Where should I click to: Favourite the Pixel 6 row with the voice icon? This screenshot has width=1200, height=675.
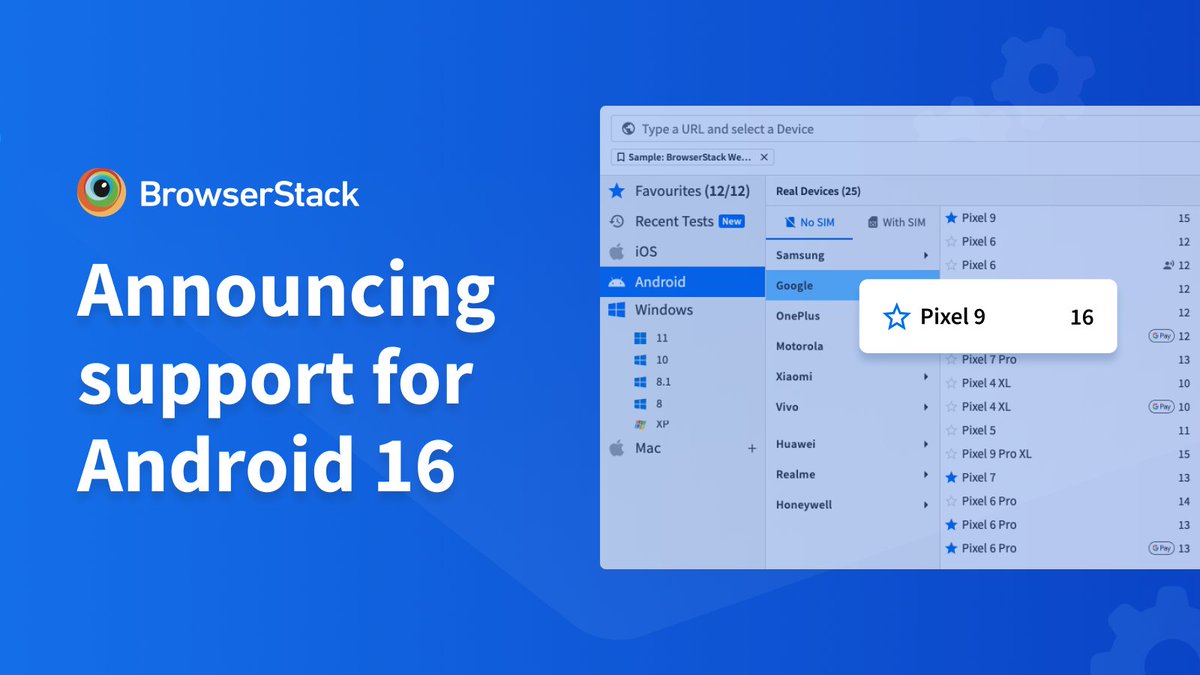tap(951, 265)
